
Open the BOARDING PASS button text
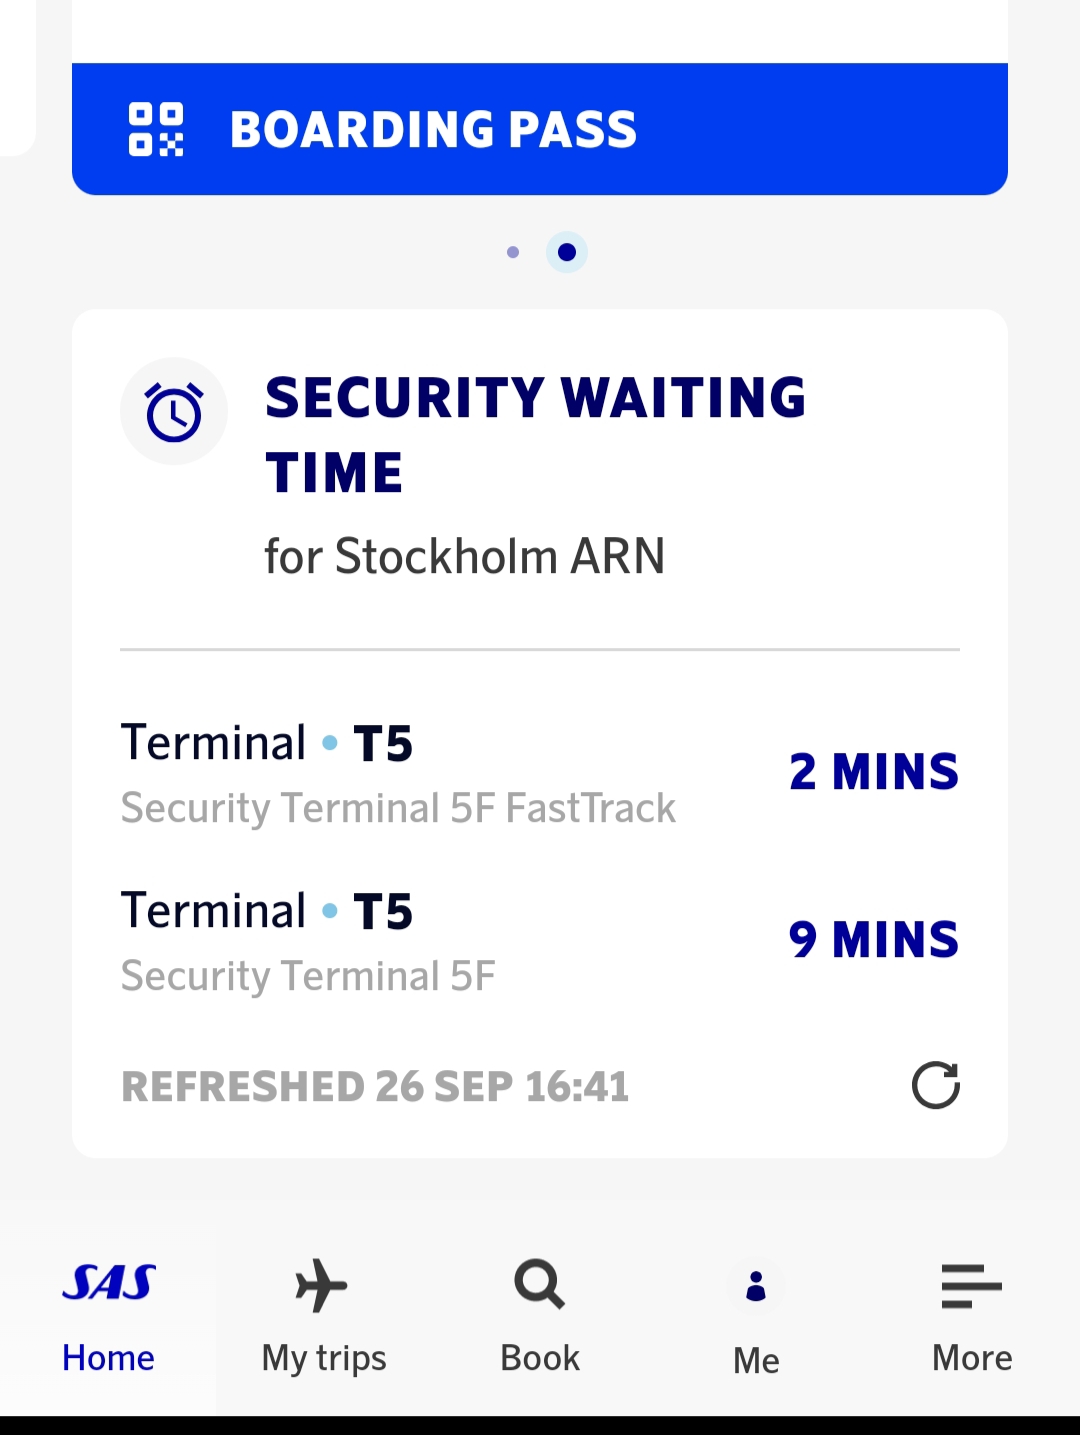click(433, 130)
